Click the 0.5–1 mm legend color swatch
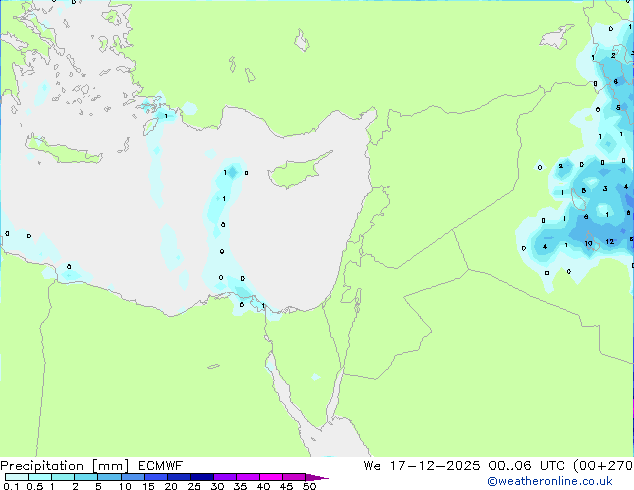The width and height of the screenshot is (634, 490). click(40, 477)
